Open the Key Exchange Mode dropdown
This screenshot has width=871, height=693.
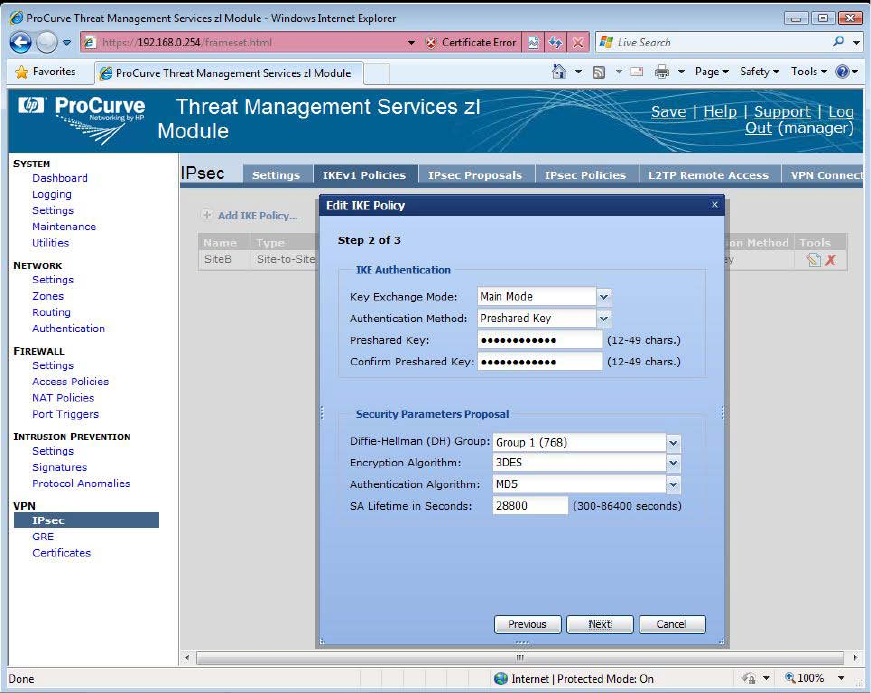pos(604,297)
